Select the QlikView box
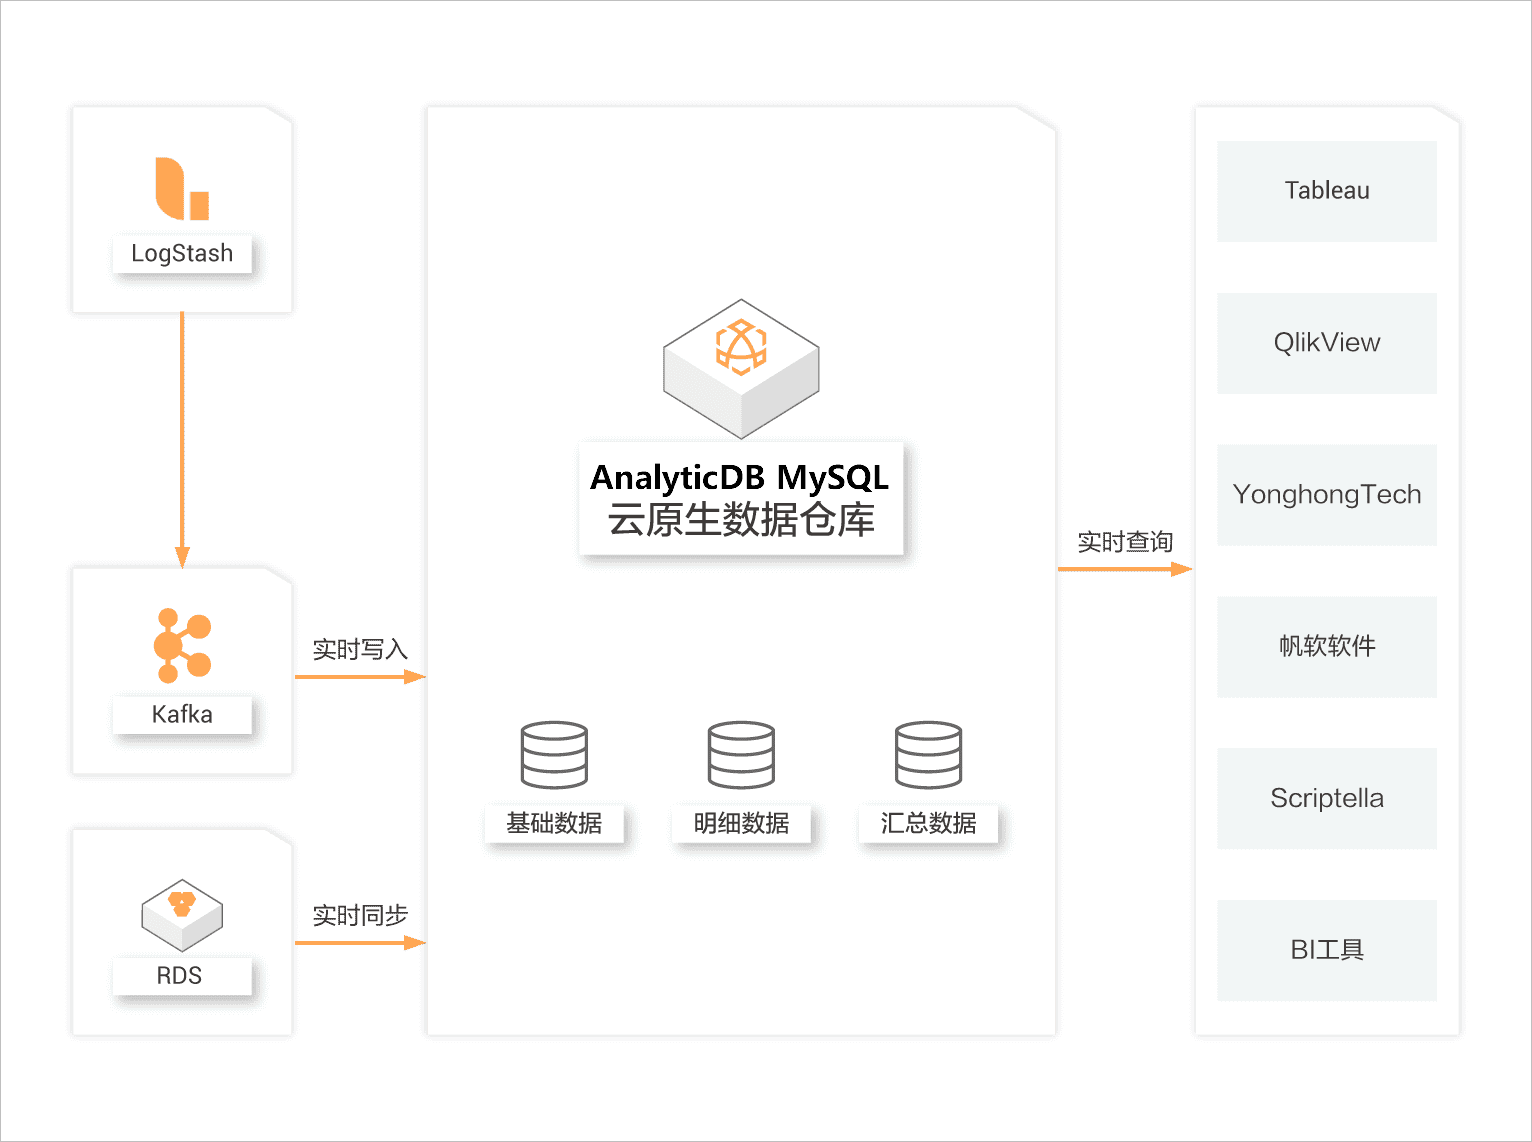 pos(1327,343)
